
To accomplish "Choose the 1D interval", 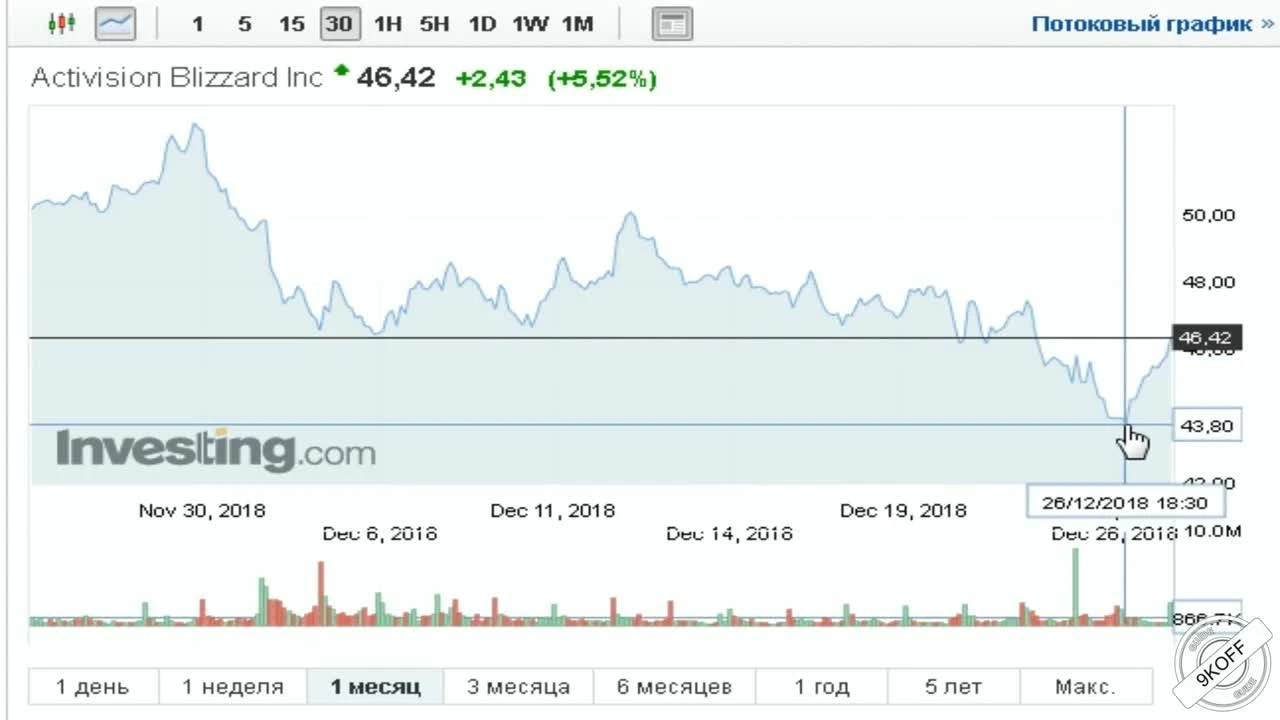I will (x=482, y=24).
